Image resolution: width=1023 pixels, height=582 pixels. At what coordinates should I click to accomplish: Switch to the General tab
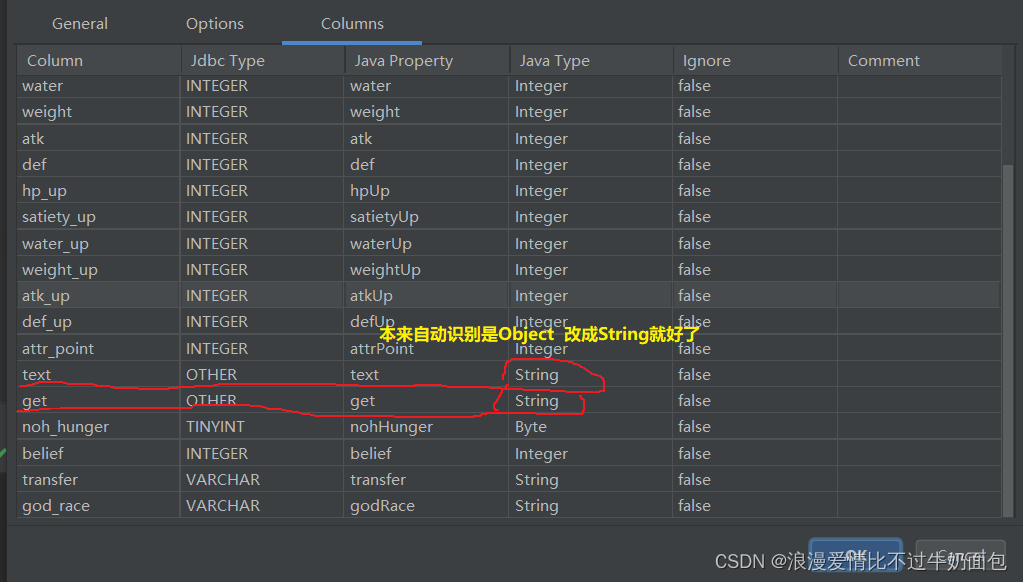(80, 23)
